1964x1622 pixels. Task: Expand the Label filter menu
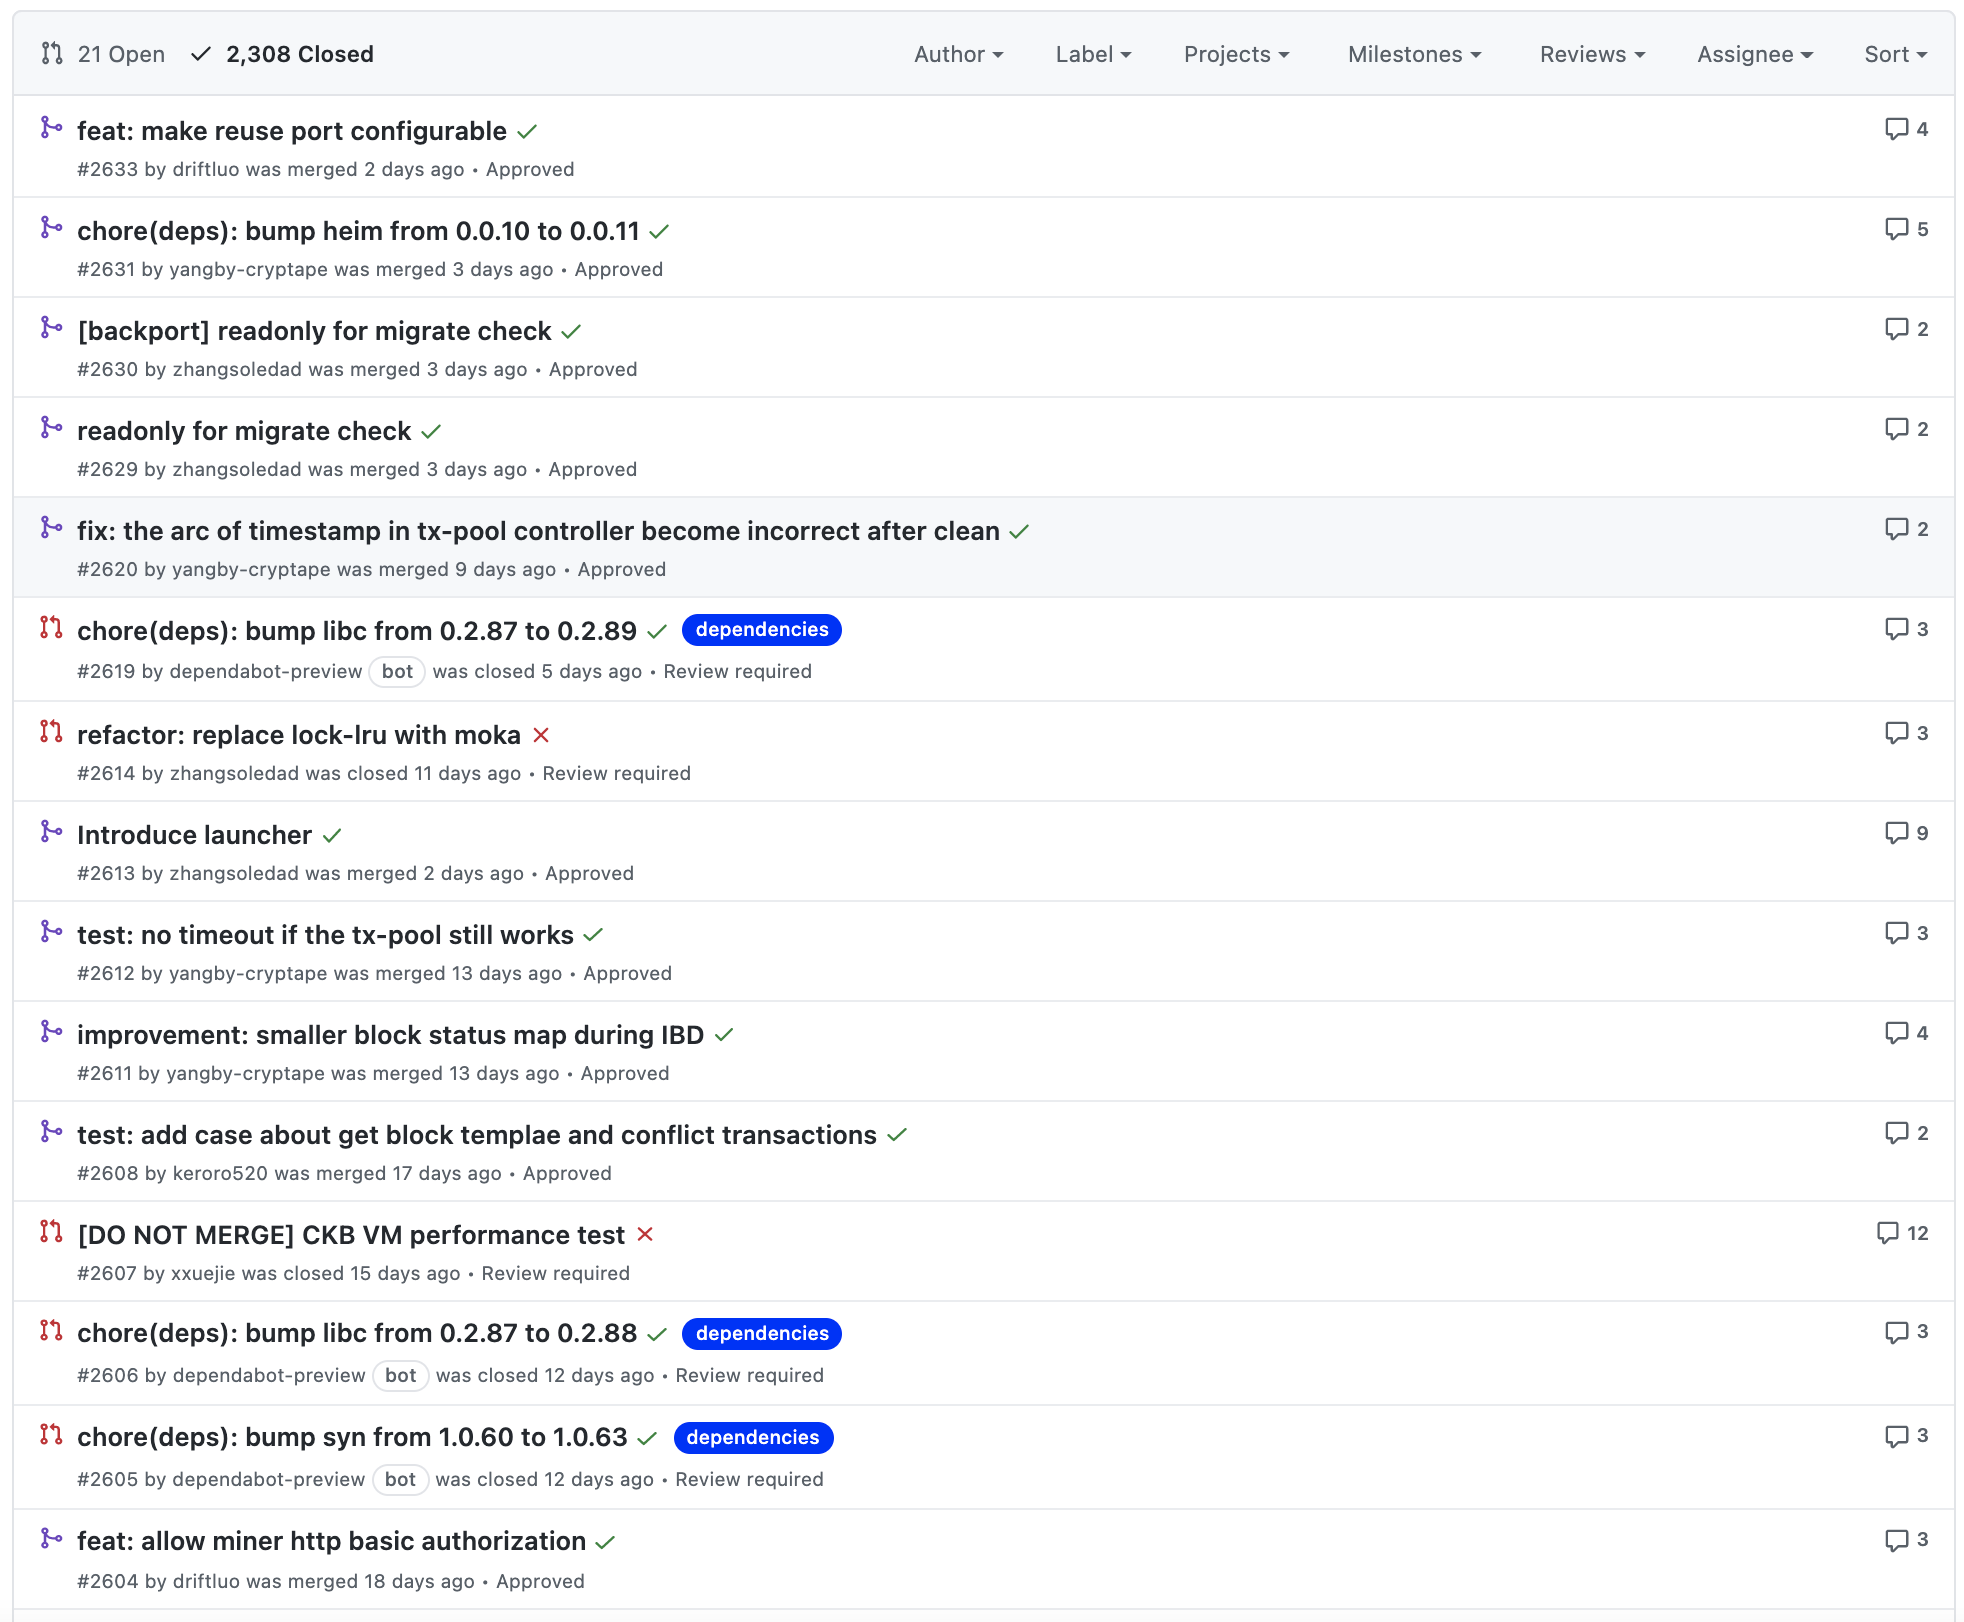point(1093,54)
